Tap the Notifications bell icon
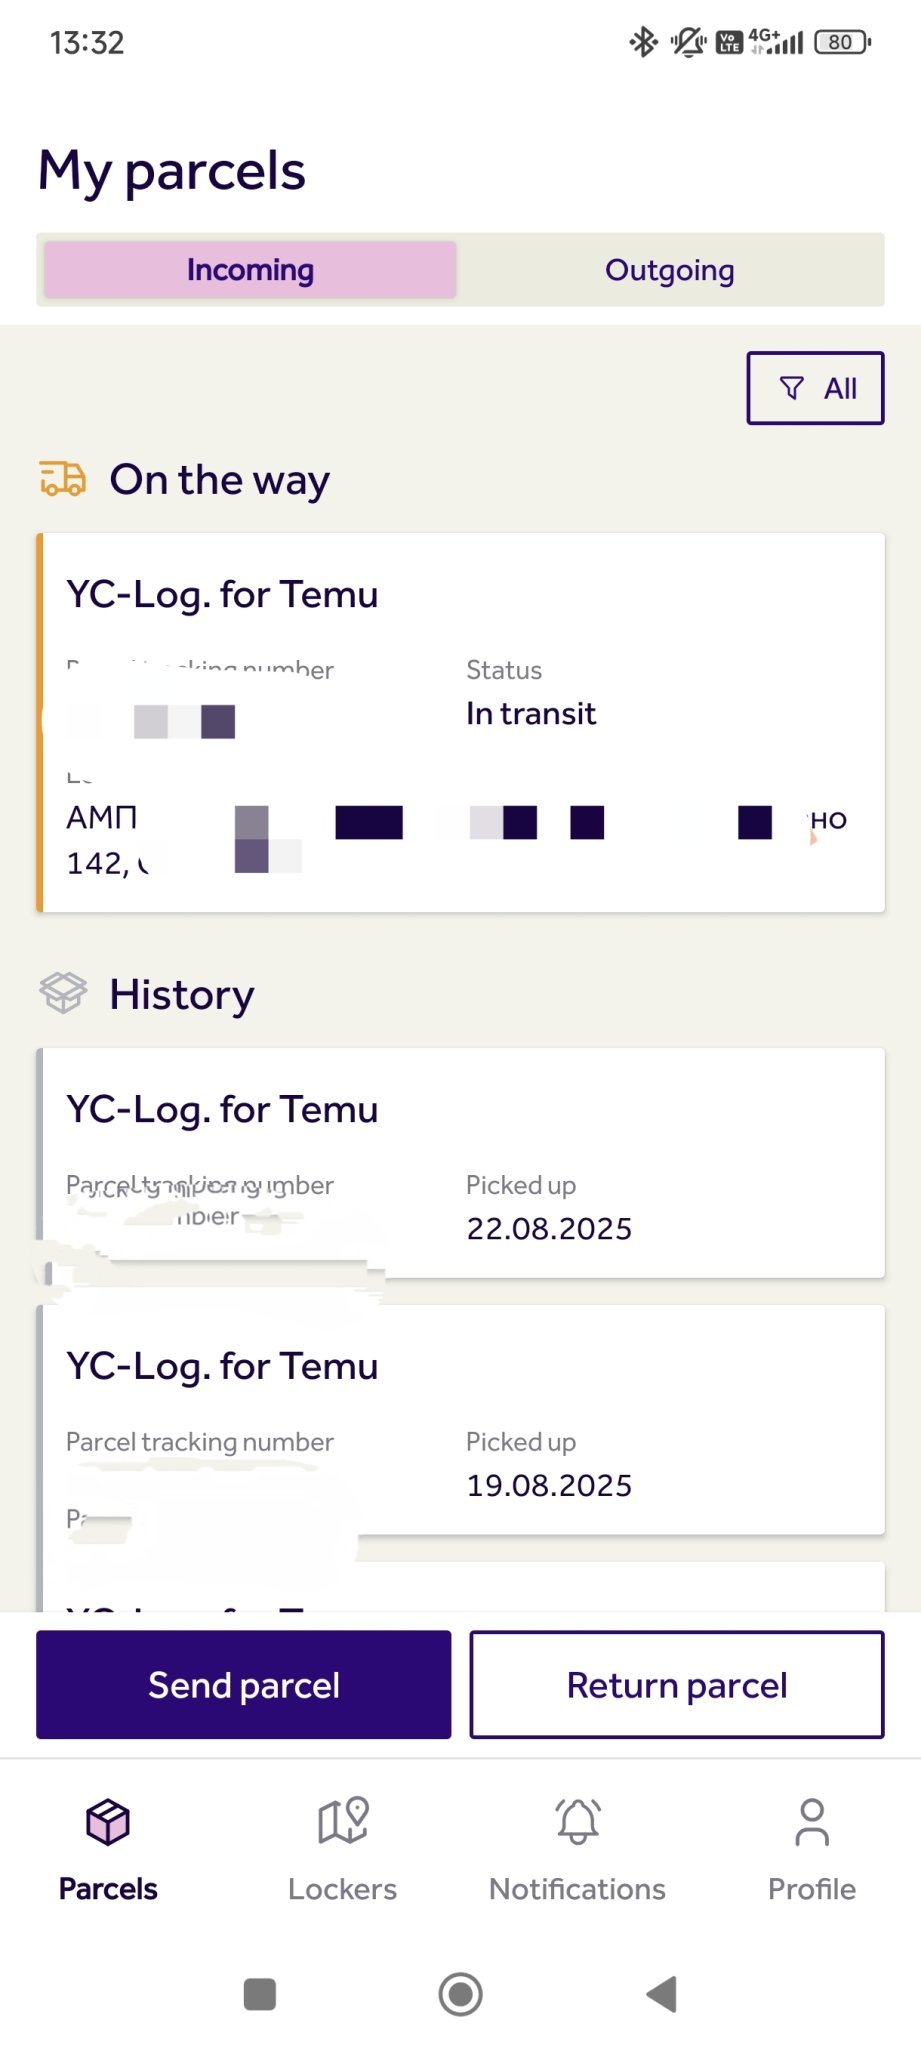 coord(578,1822)
